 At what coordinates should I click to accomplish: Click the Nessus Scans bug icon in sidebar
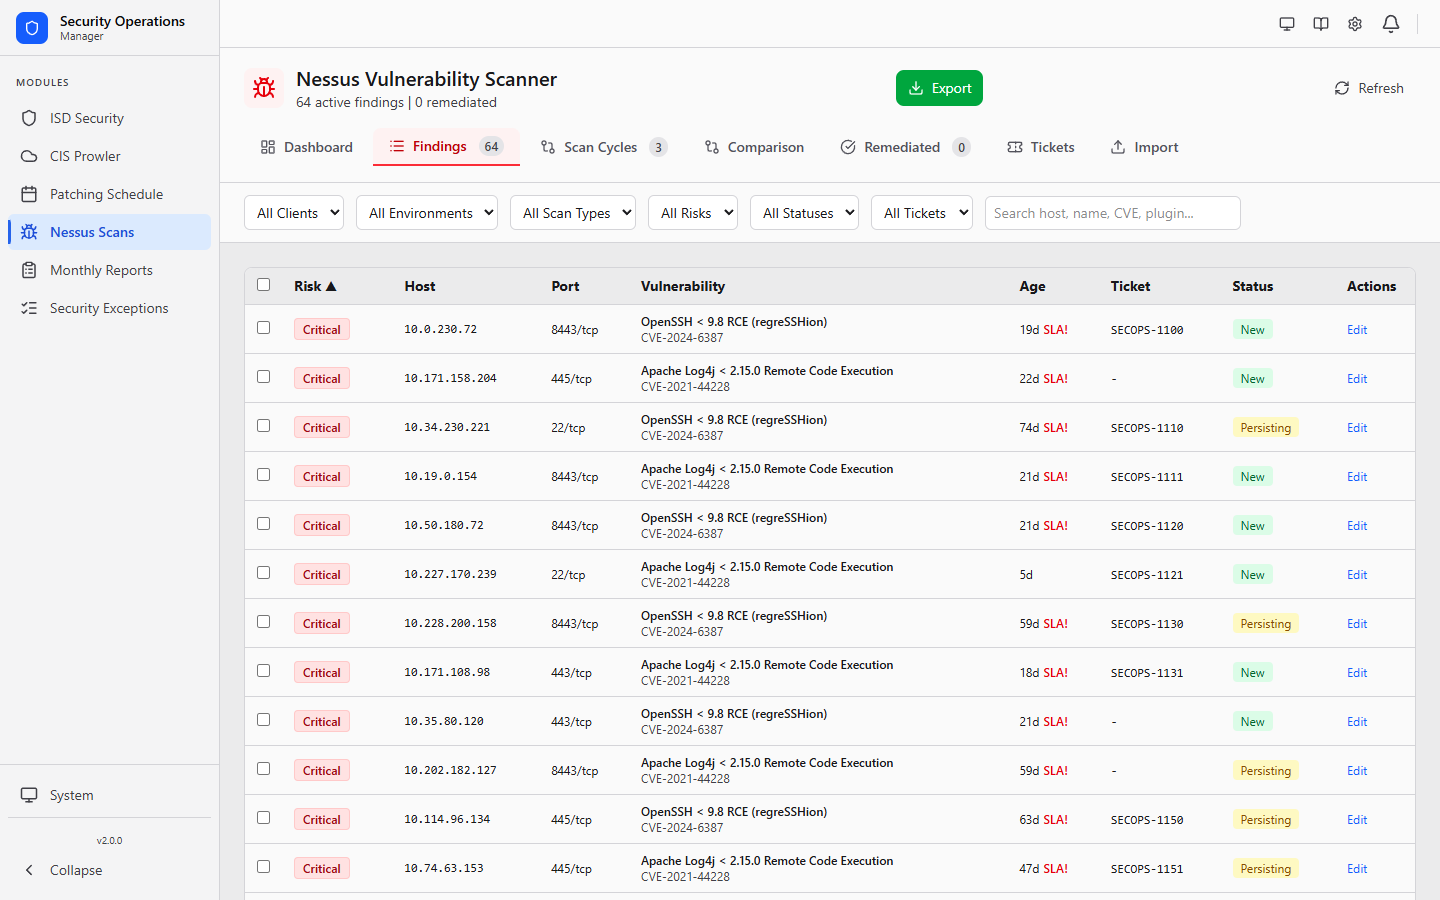(x=29, y=232)
